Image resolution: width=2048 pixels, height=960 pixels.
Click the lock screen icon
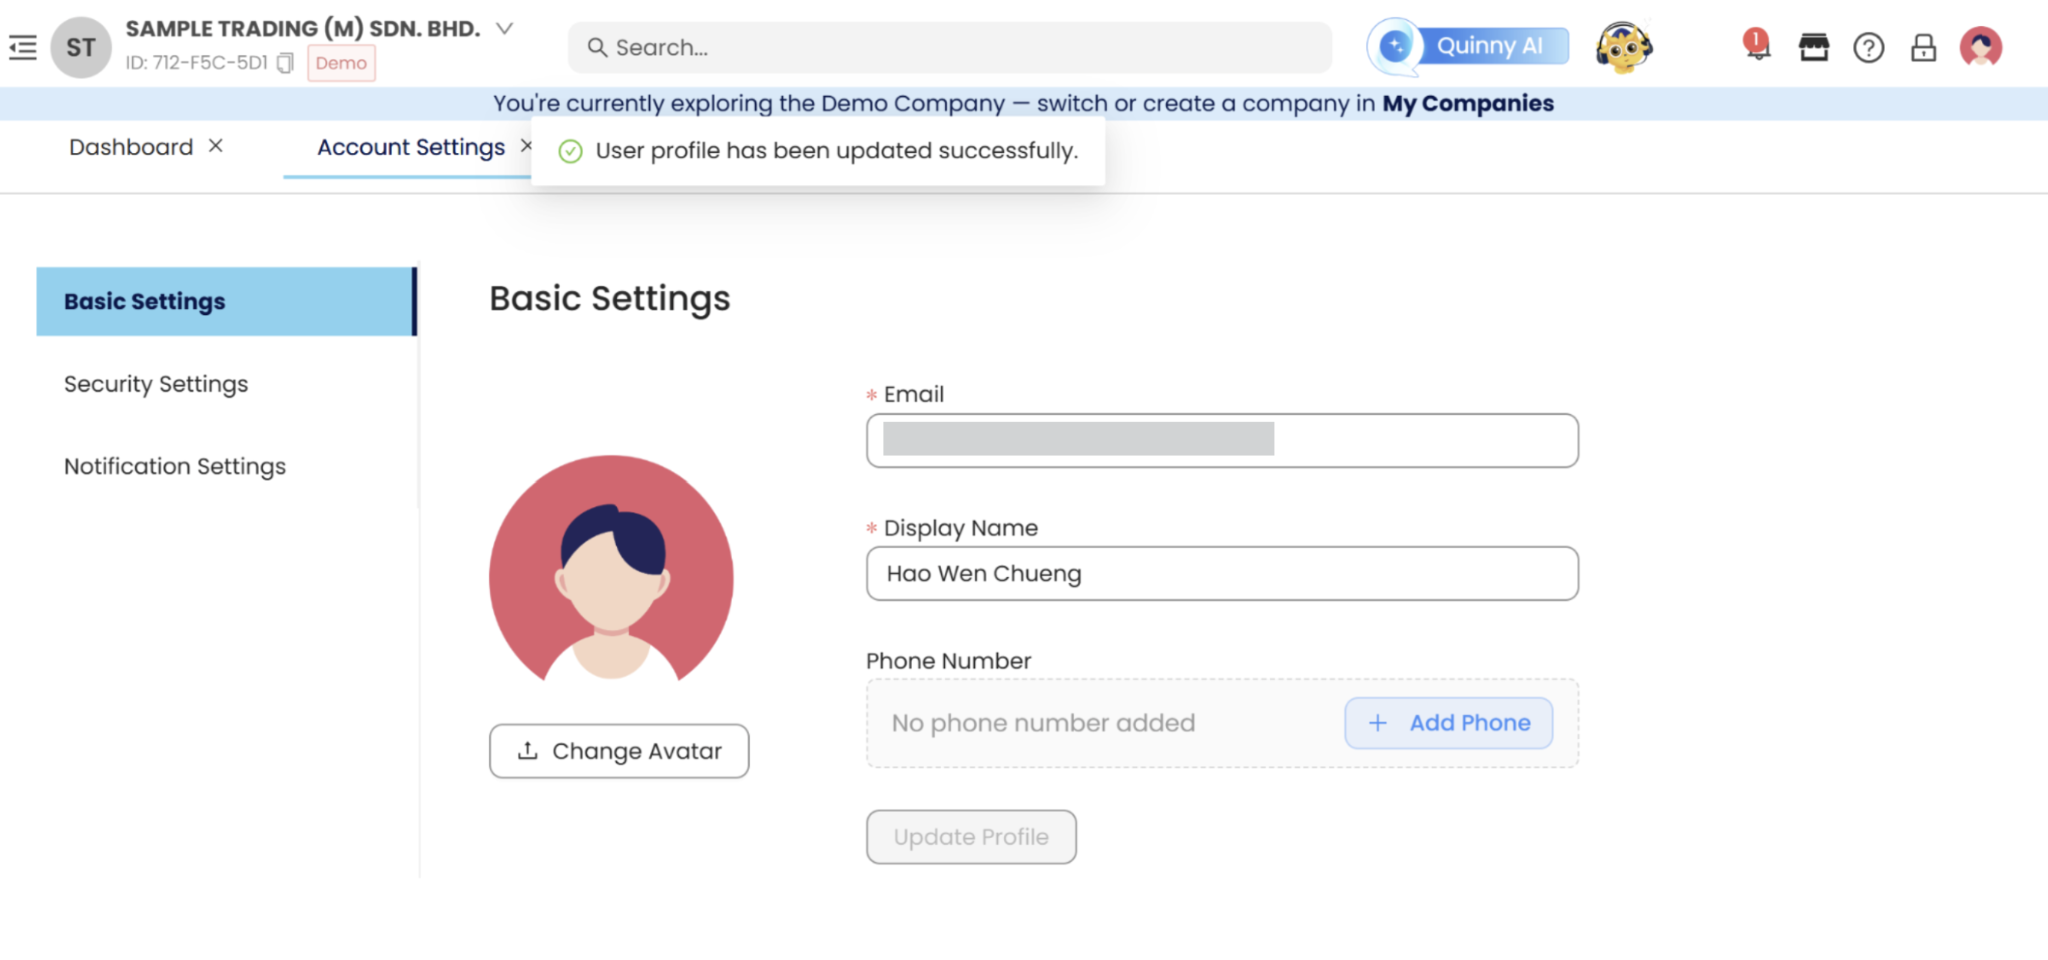pos(1923,47)
